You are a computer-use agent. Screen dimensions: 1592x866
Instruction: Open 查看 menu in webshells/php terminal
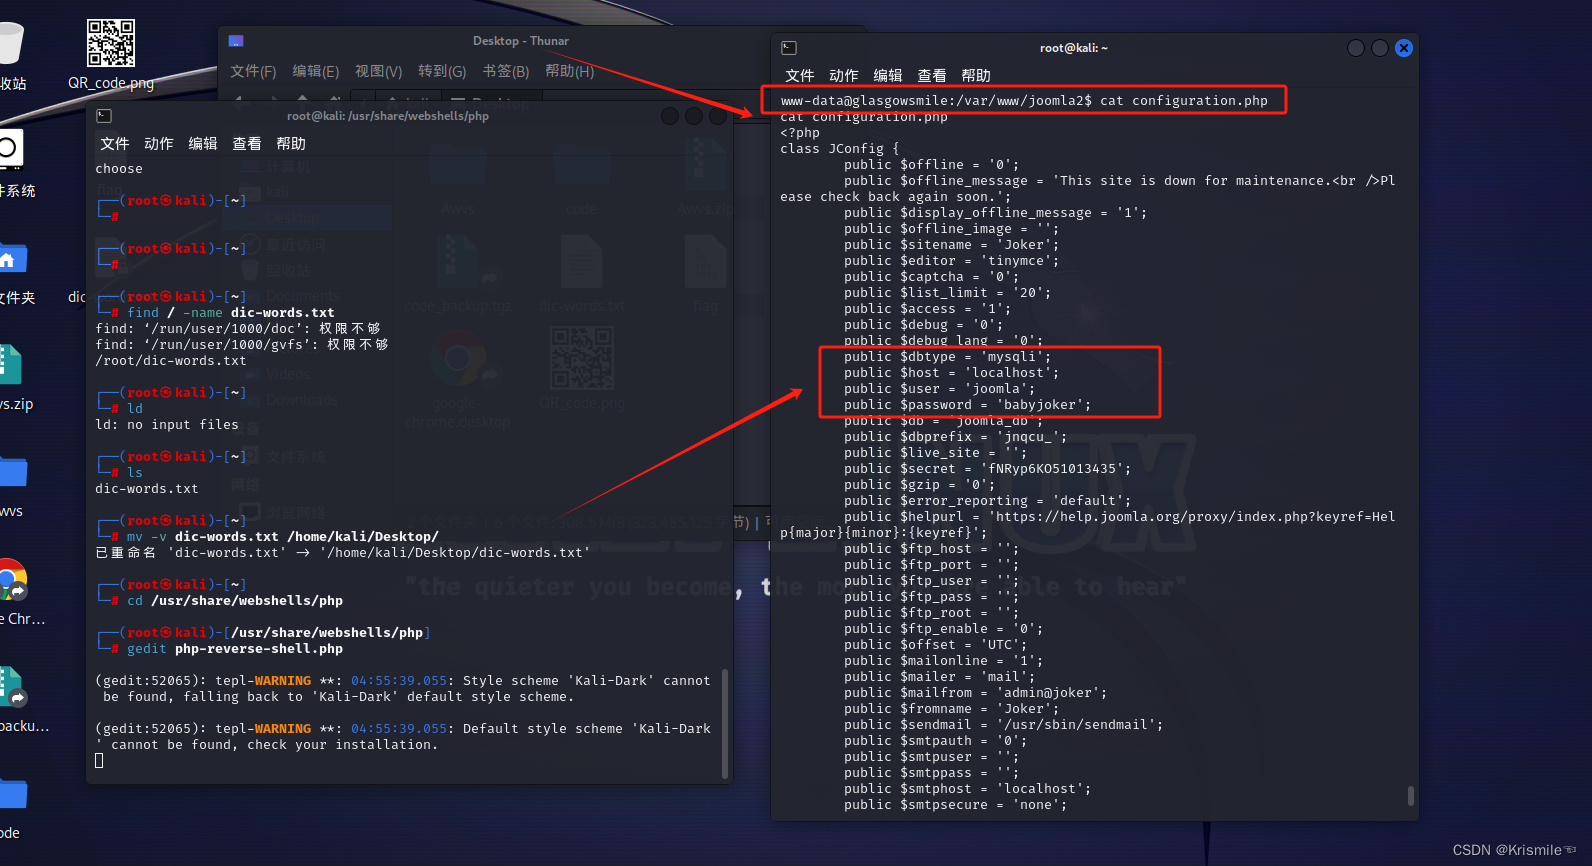tap(247, 144)
